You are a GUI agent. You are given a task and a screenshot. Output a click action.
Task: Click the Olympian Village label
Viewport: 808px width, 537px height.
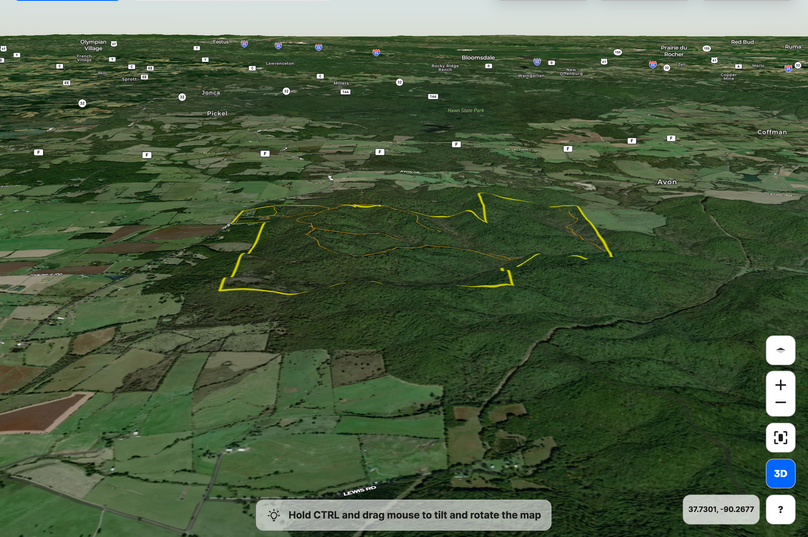tap(93, 45)
